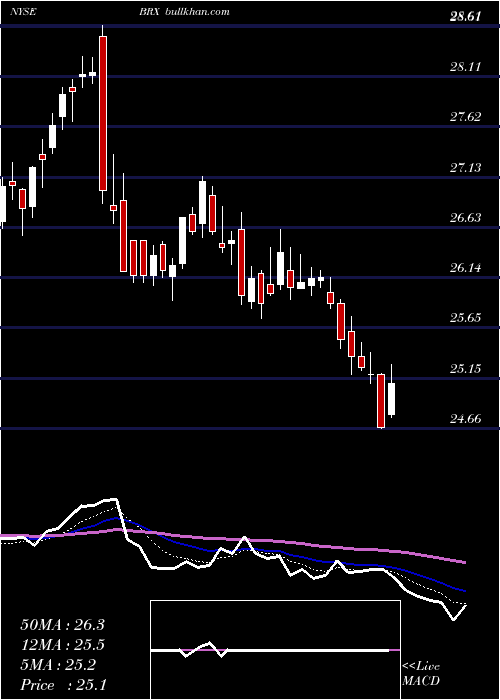This screenshot has width=500, height=700.
Task: Click the Price : 25.1 value
Action: tap(63, 685)
